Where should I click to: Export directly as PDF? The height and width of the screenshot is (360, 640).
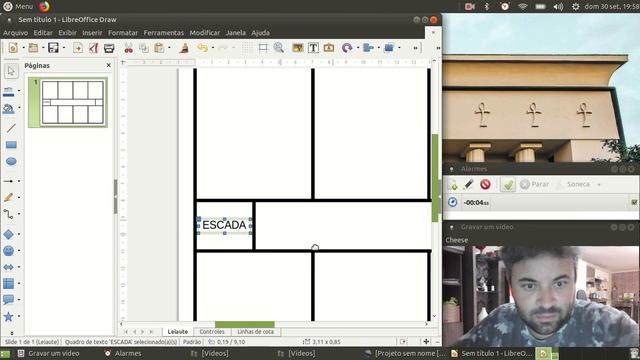coord(93,48)
